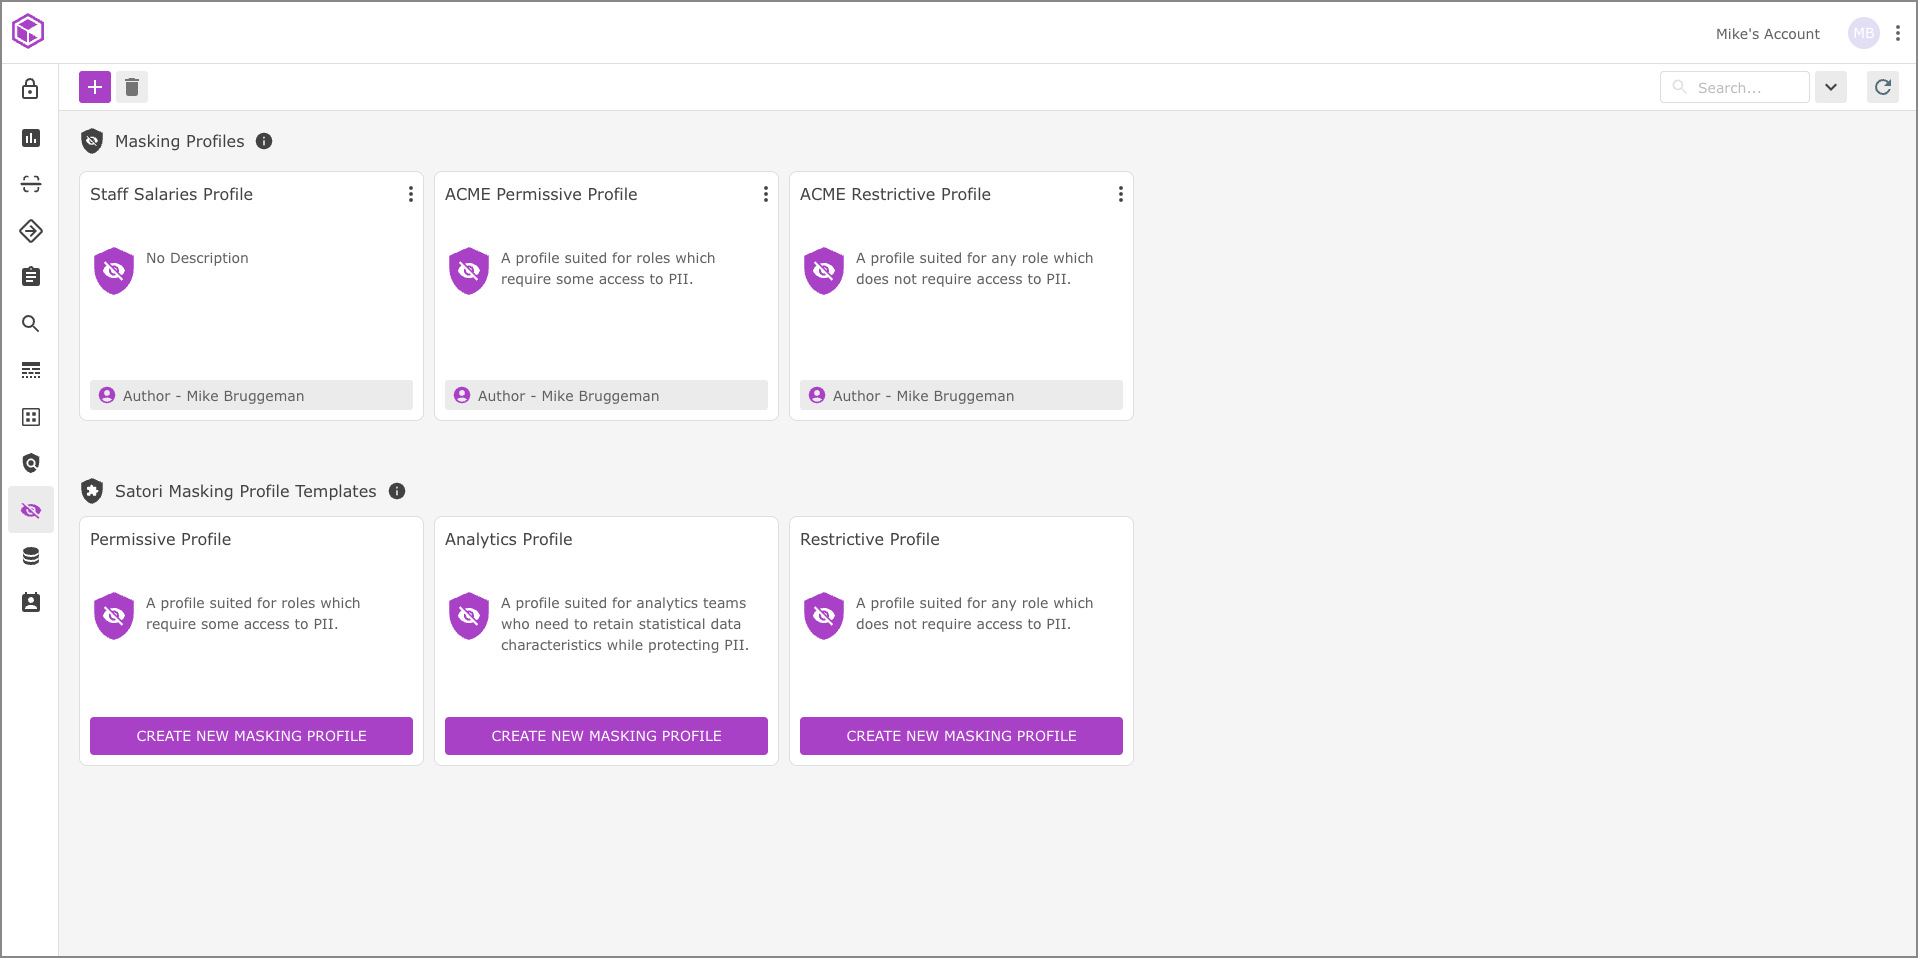
Task: Open the contact badge sidebar icon
Action: click(x=31, y=602)
